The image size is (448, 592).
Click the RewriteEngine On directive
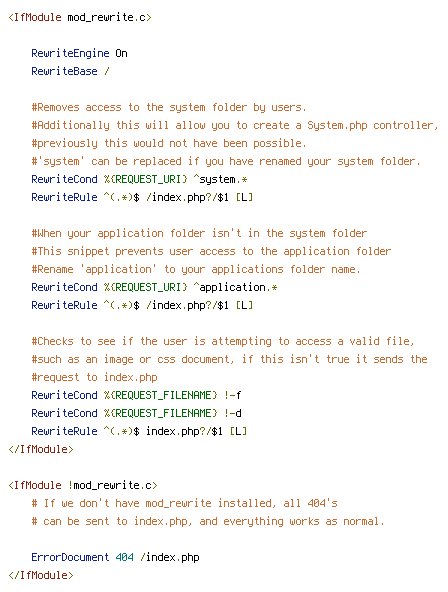pyautogui.click(x=79, y=53)
